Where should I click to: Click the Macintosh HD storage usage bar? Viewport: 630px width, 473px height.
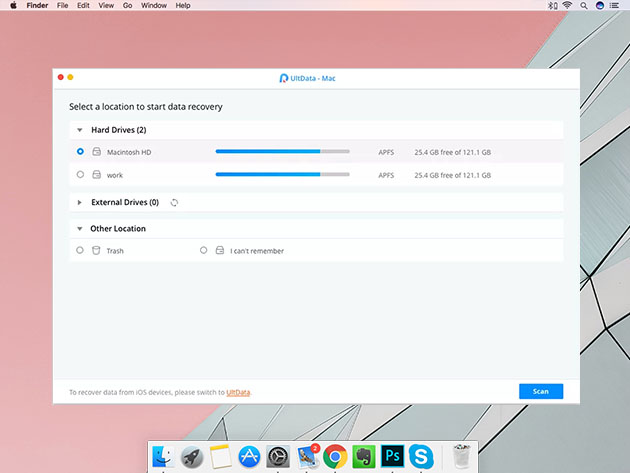pos(282,152)
